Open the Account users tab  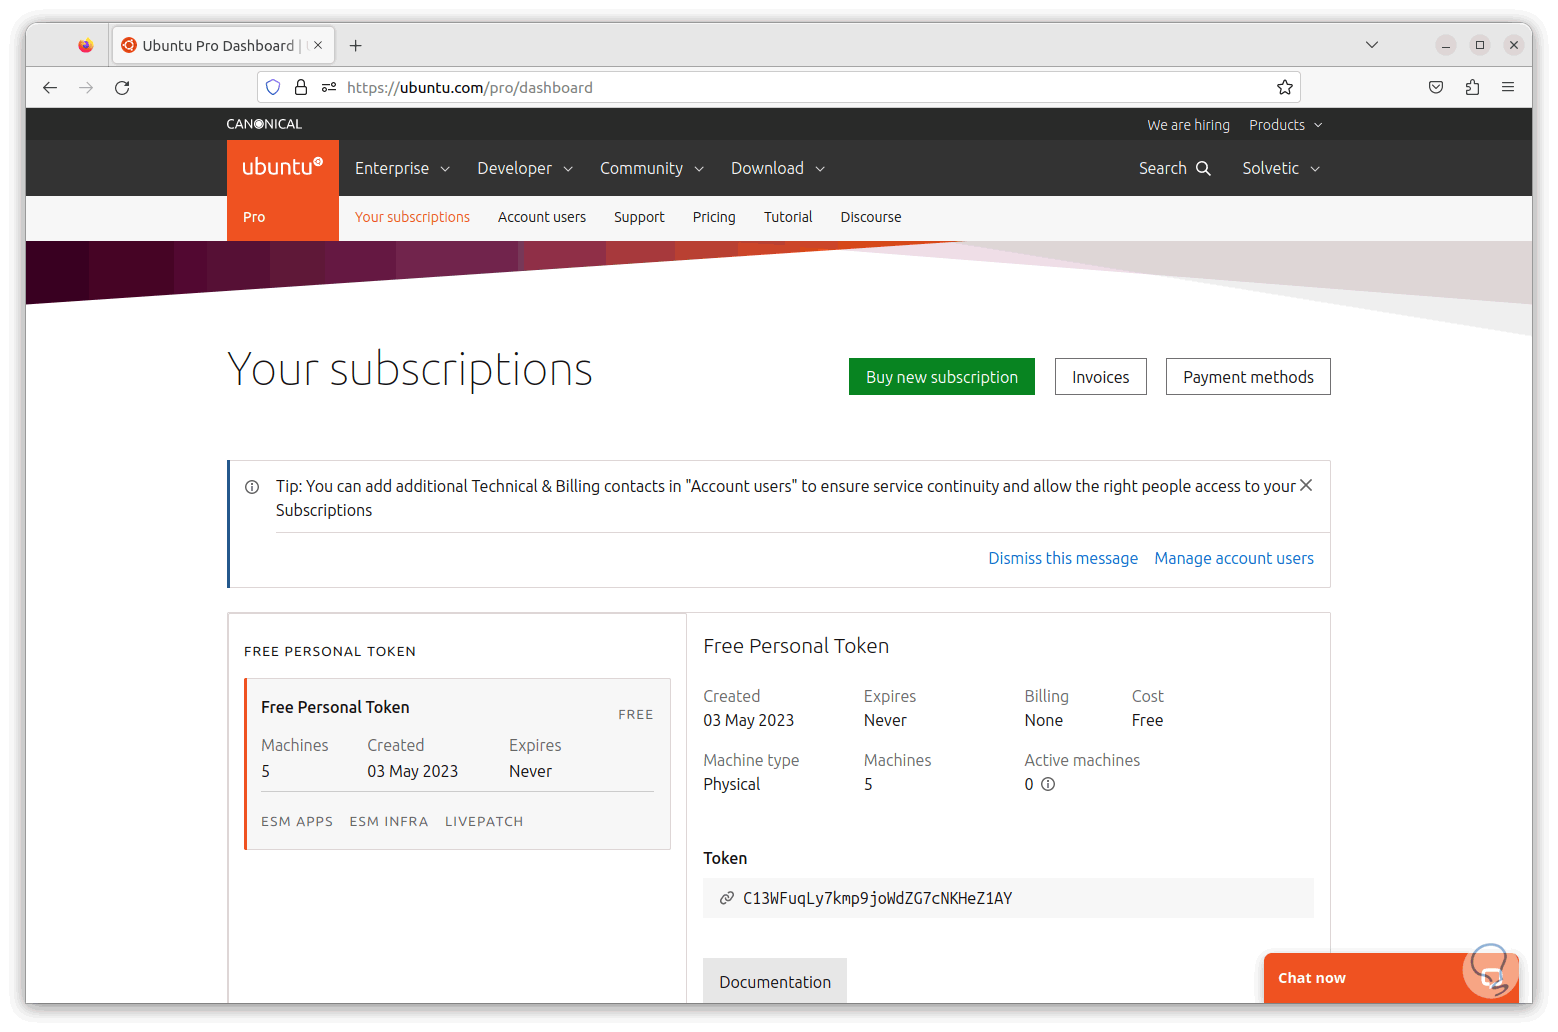click(x=542, y=217)
